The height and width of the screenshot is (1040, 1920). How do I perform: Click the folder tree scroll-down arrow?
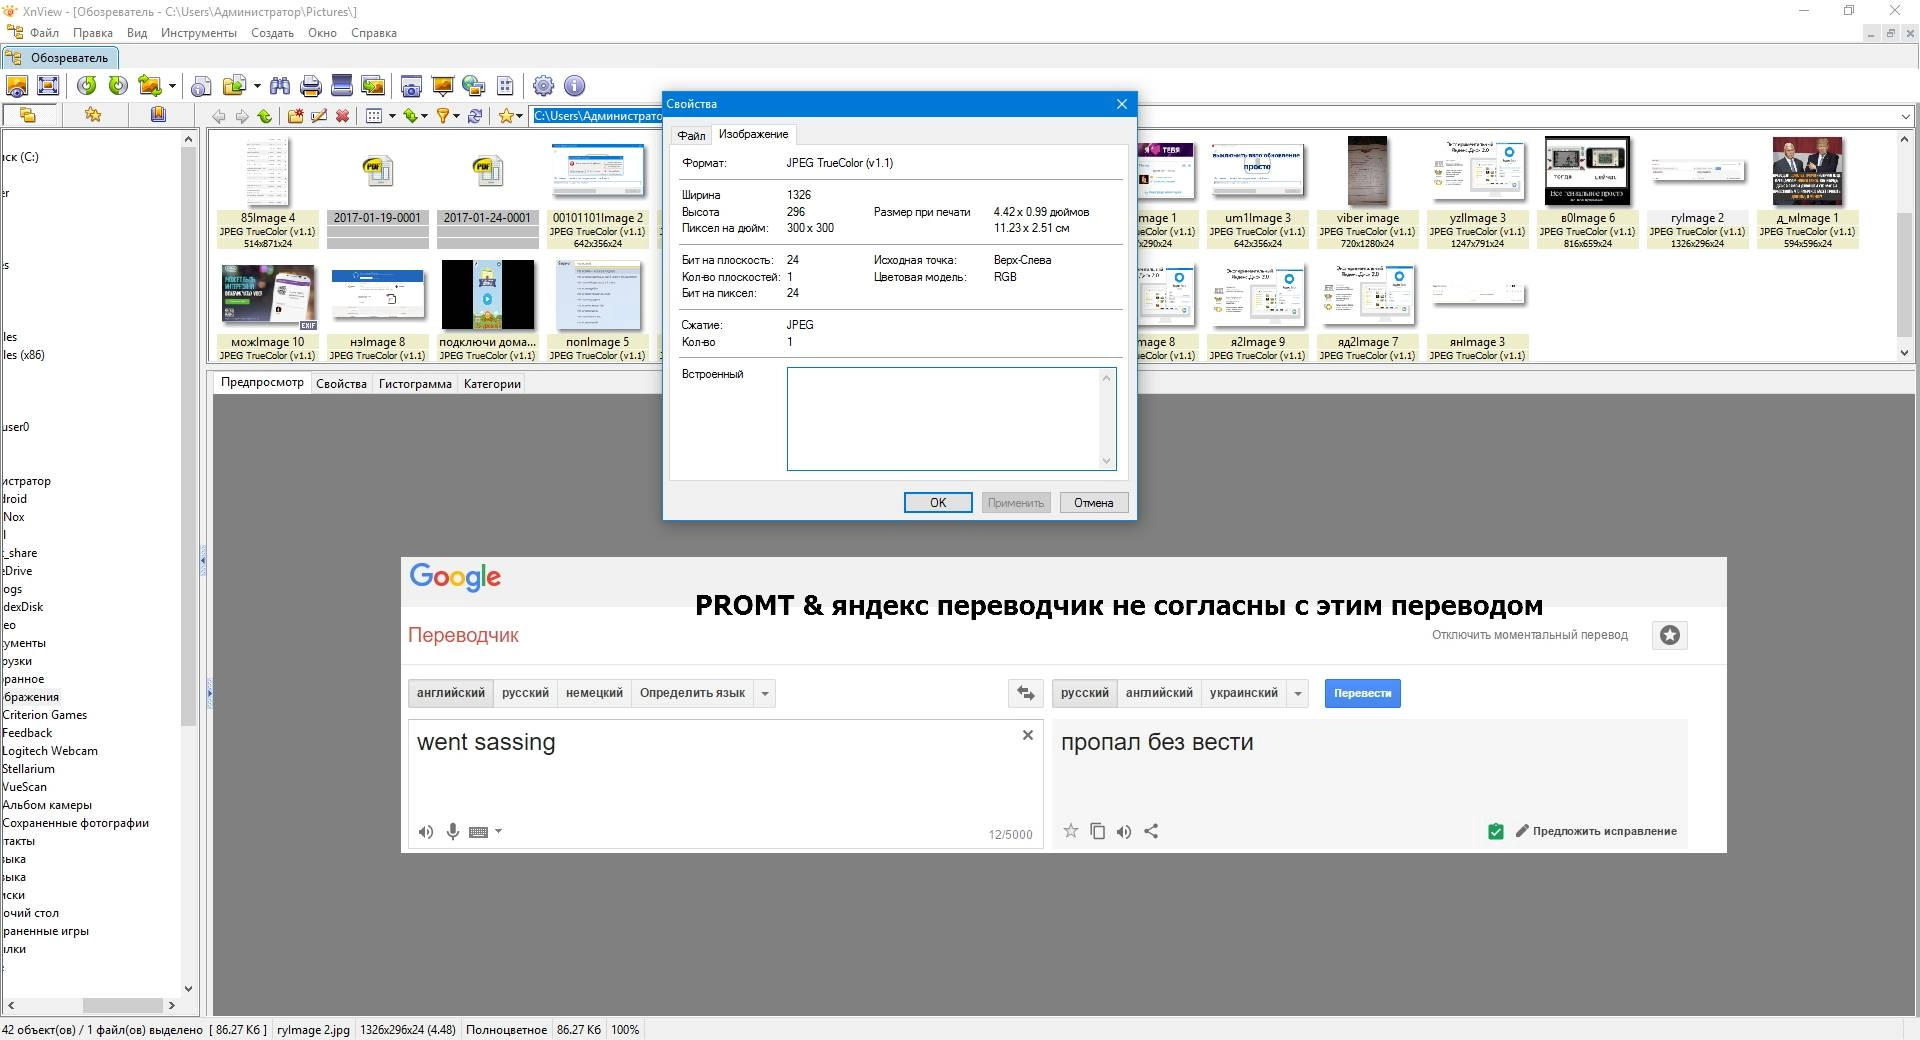click(188, 989)
